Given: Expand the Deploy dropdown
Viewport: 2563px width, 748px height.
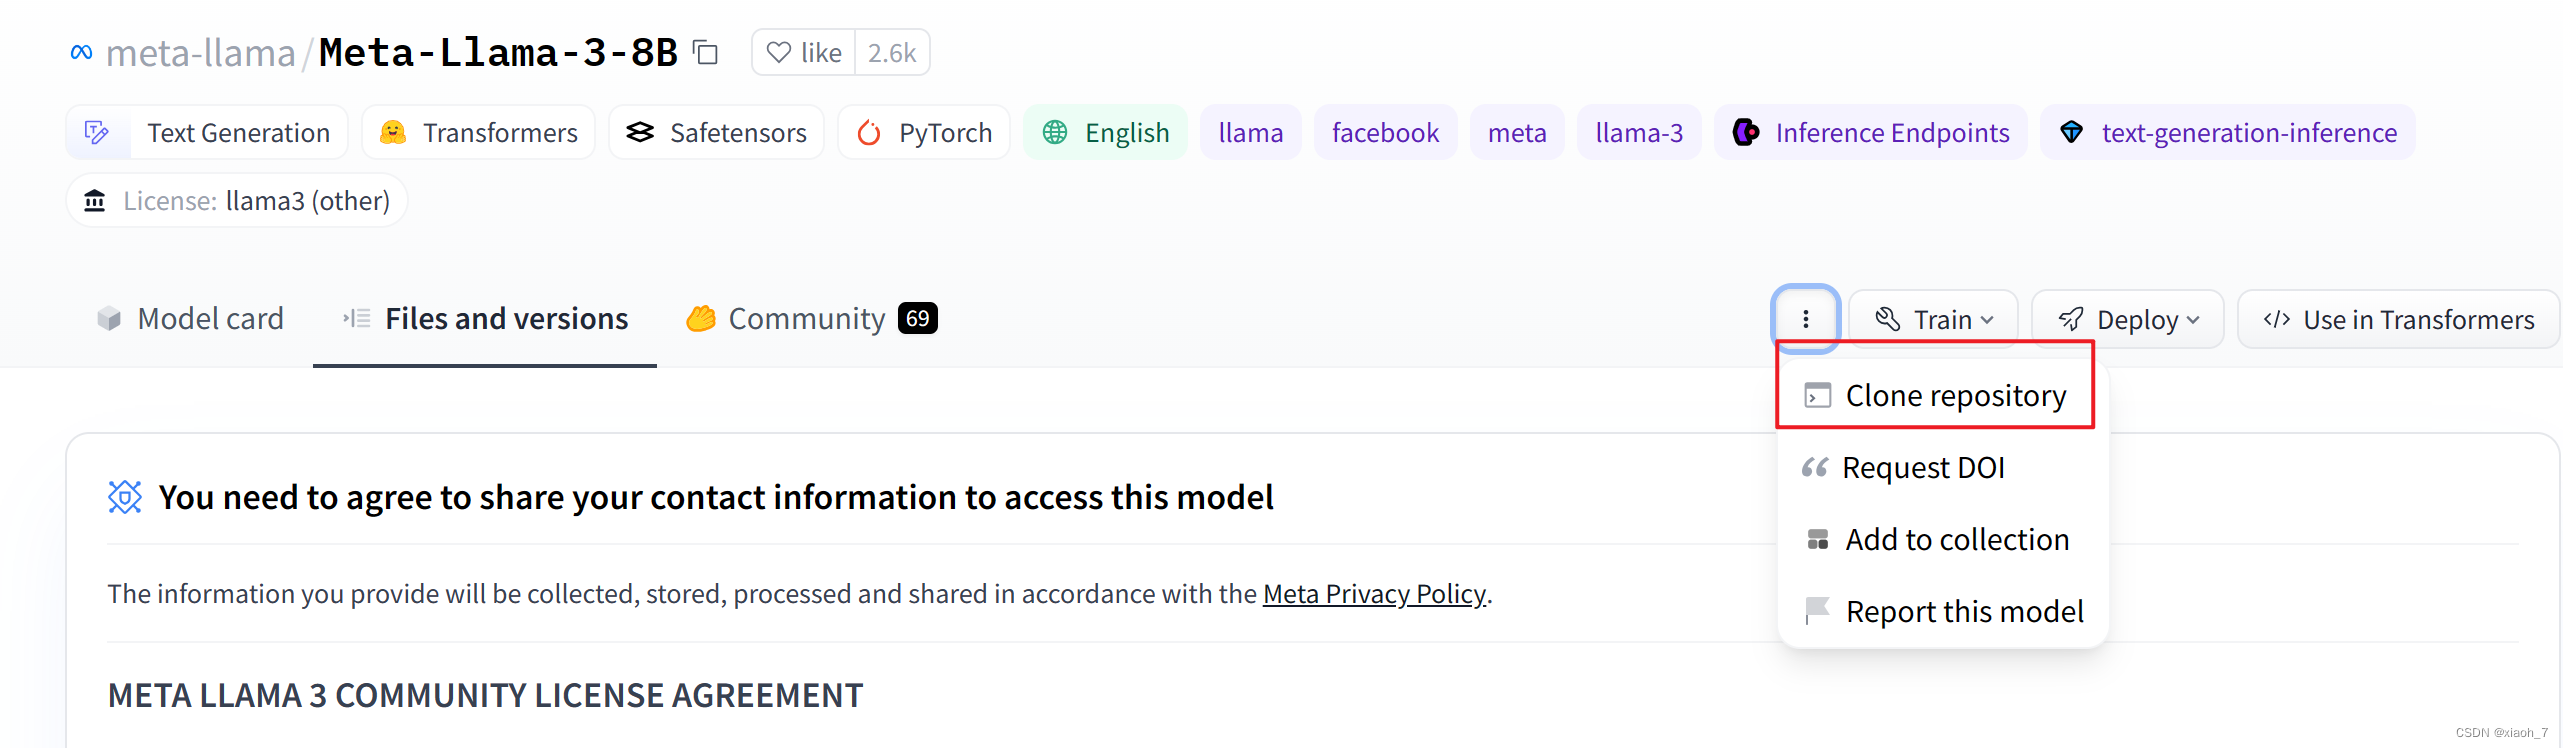Looking at the screenshot, I should pyautogui.click(x=2128, y=319).
